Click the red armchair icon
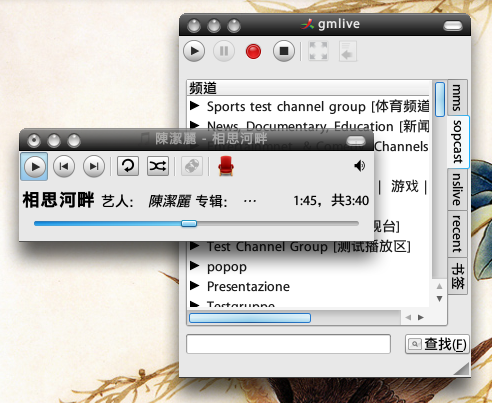The image size is (492, 403). [226, 166]
